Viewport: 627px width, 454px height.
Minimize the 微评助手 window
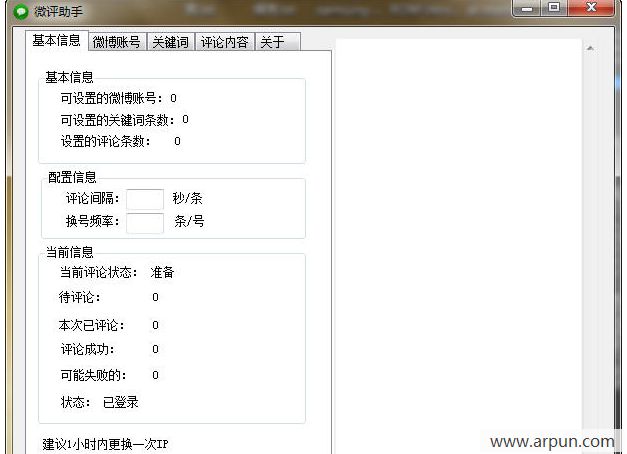coord(527,8)
